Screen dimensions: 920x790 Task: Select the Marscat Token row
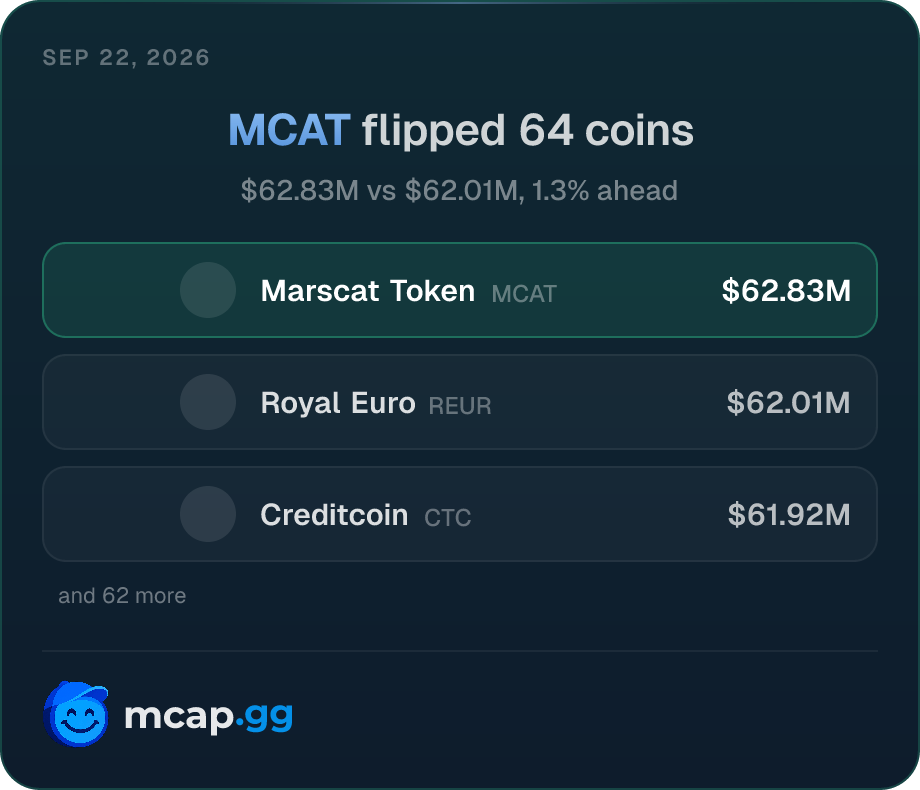click(x=460, y=290)
